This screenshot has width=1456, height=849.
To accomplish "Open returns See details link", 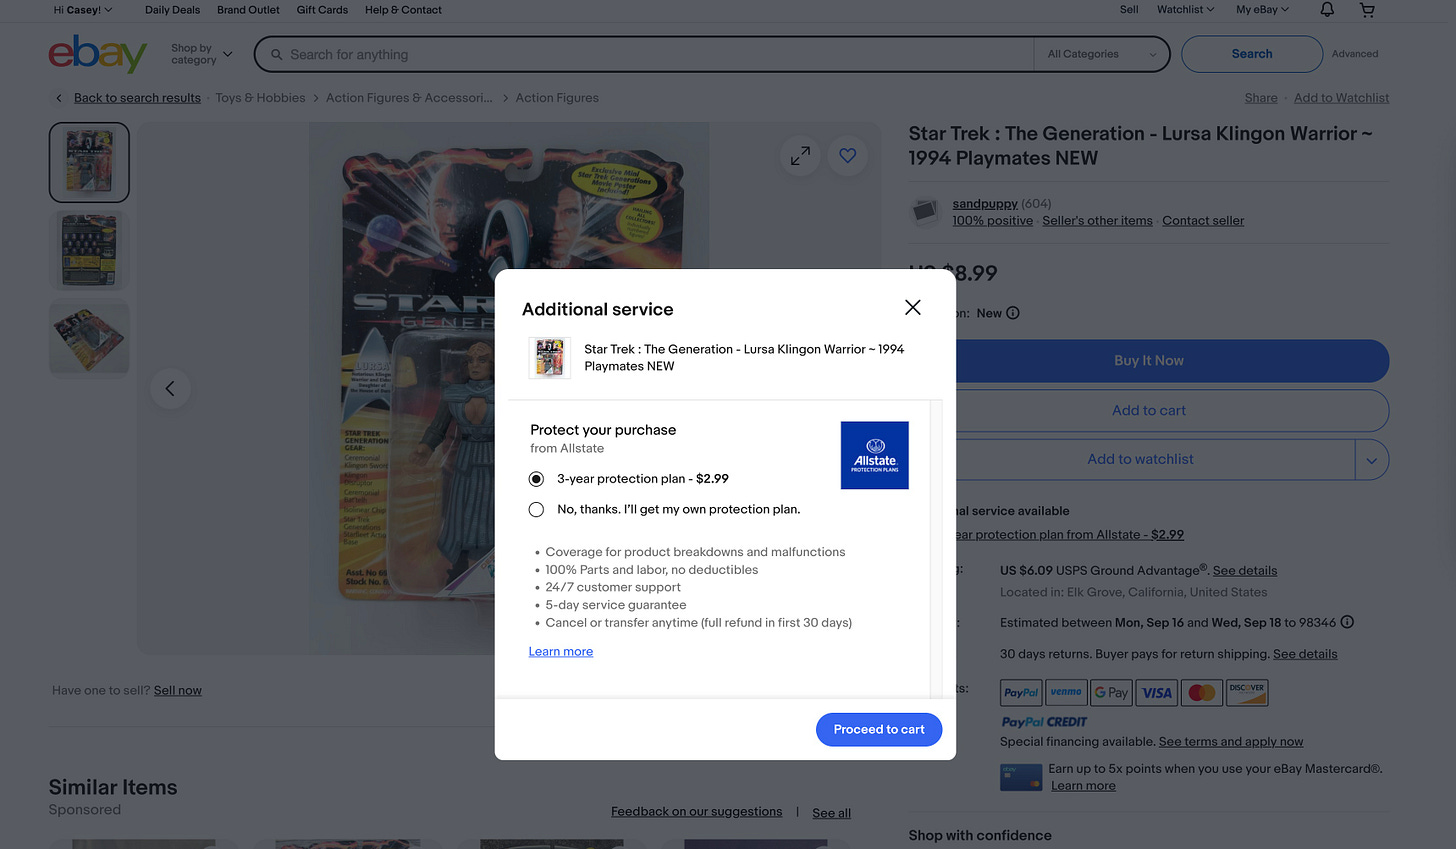I will click(x=1305, y=654).
